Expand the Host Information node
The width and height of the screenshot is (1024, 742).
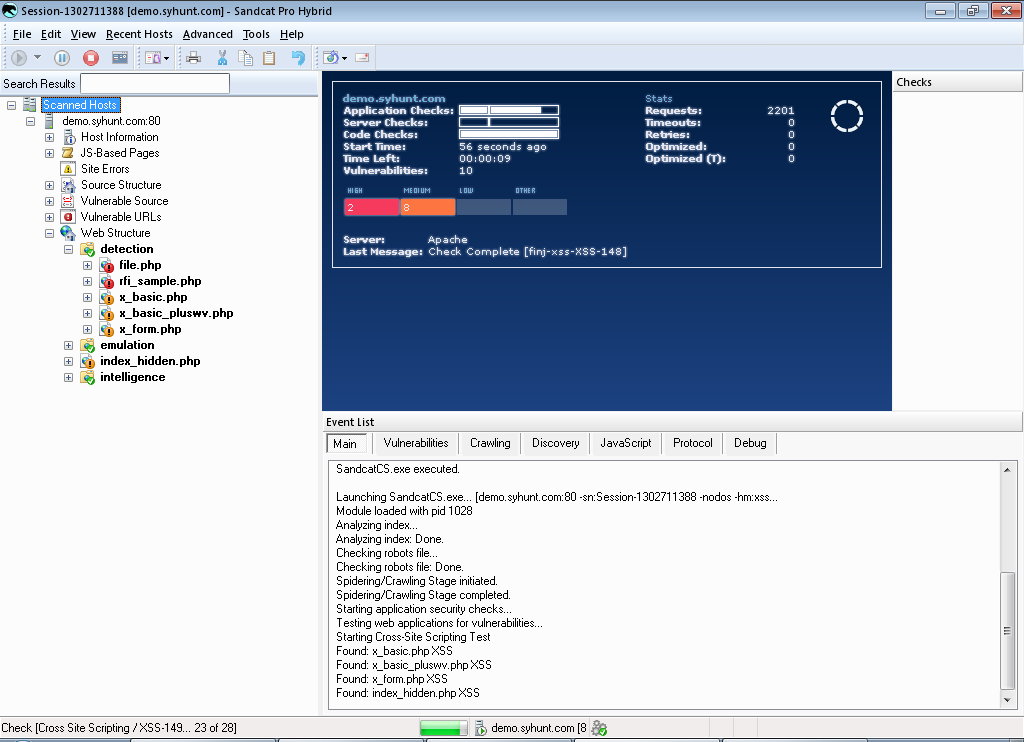49,137
